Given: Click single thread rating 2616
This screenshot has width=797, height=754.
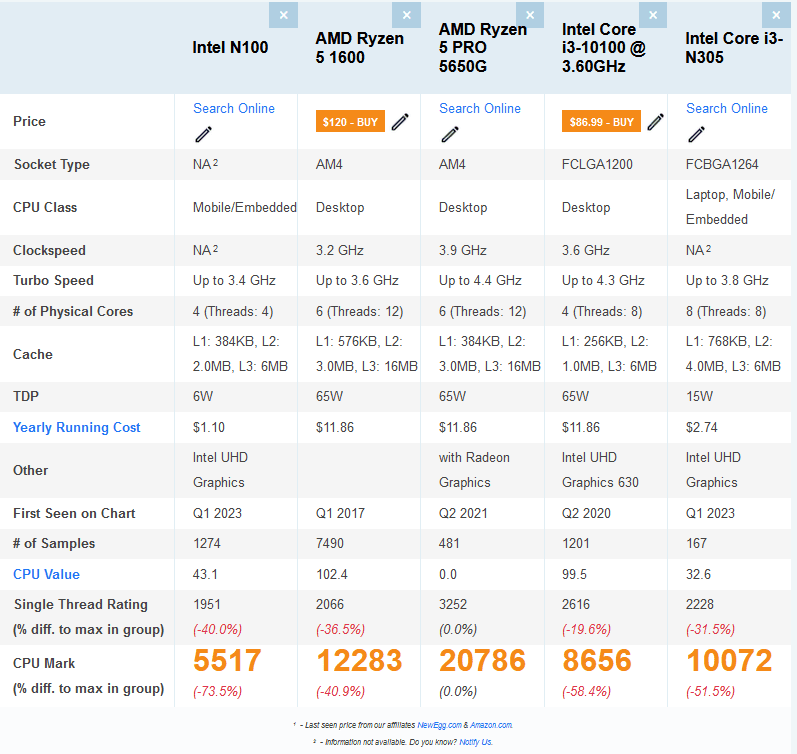Looking at the screenshot, I should (x=576, y=605).
